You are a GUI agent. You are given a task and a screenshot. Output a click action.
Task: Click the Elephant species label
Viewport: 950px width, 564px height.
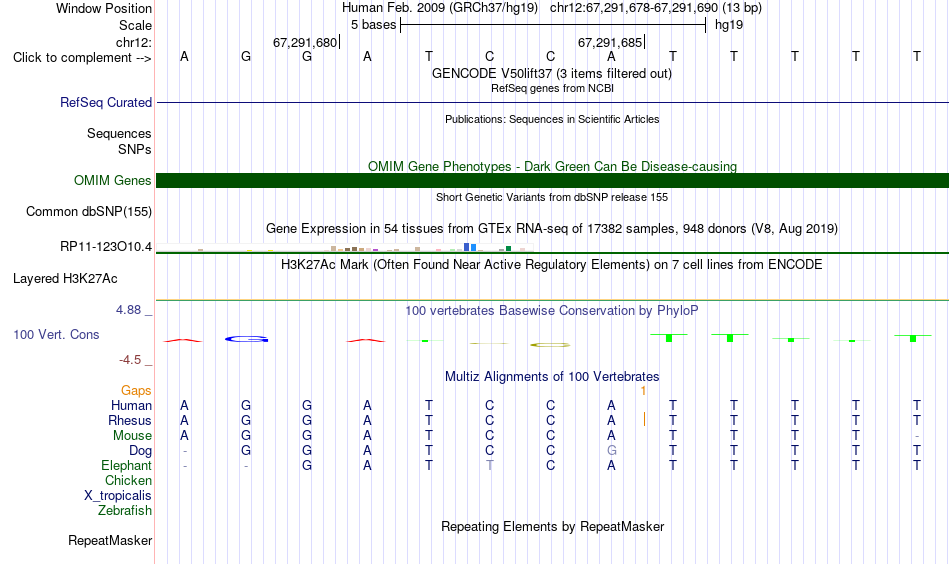pos(126,465)
